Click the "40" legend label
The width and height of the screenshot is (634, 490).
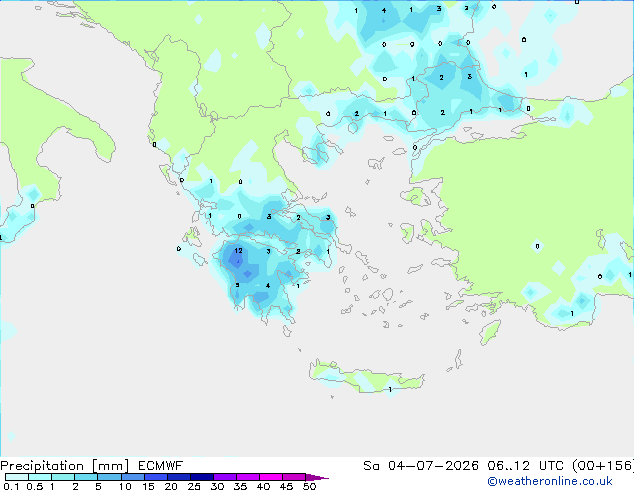pos(263,486)
